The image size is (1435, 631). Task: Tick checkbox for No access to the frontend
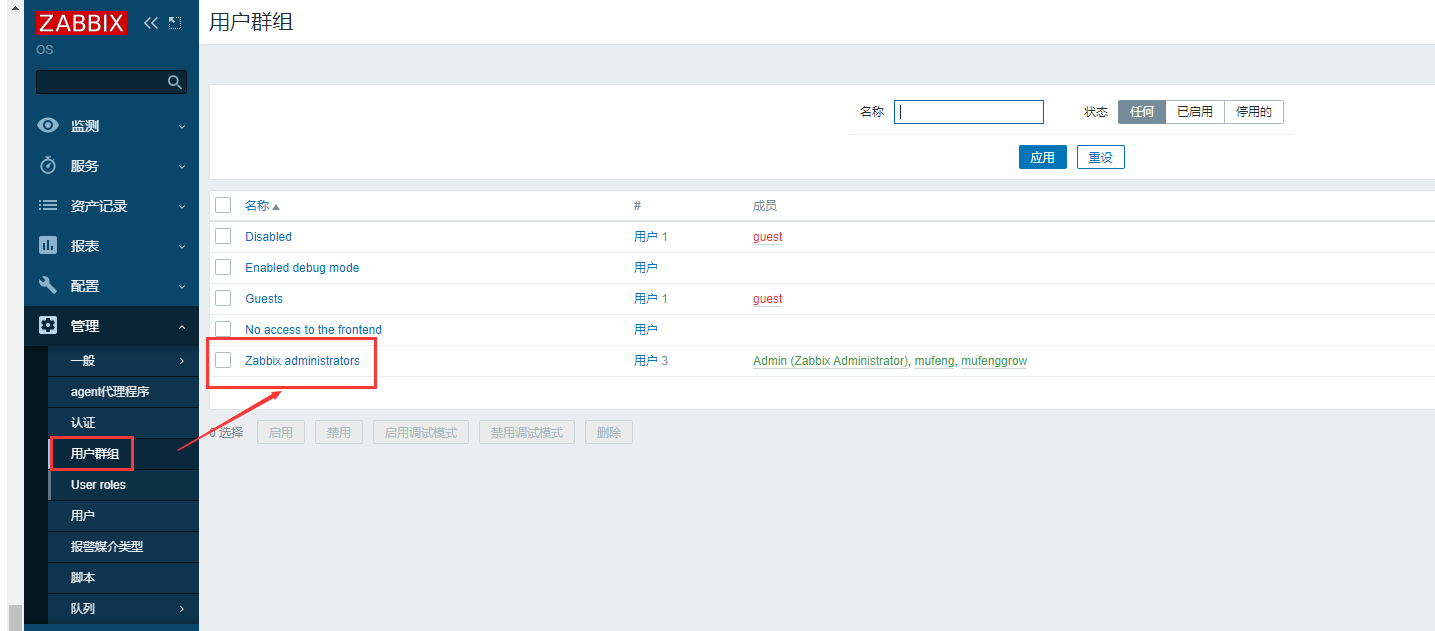tap(223, 329)
